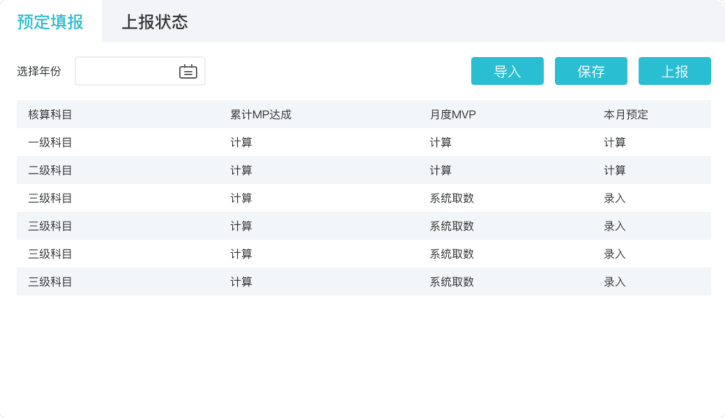The width and height of the screenshot is (725, 418).
Task: Select the 一级科目 row label
Action: [50, 142]
